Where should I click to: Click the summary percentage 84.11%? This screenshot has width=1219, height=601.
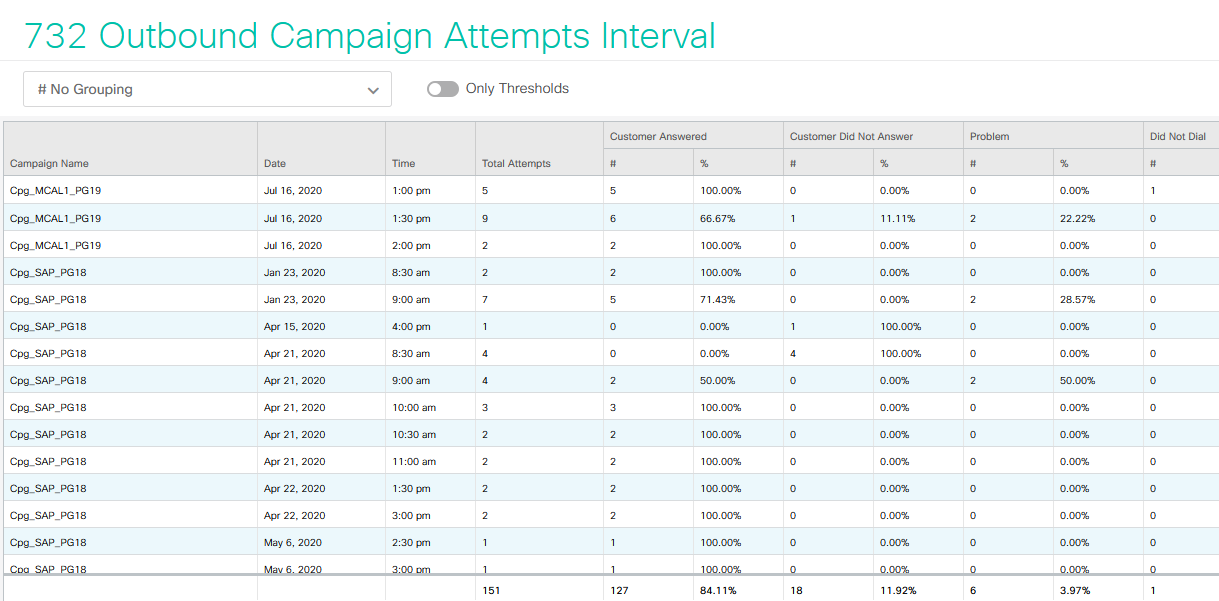(718, 590)
